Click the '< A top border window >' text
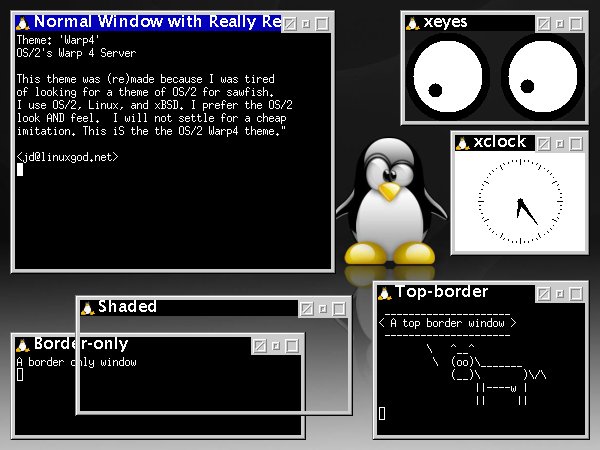 click(447, 323)
